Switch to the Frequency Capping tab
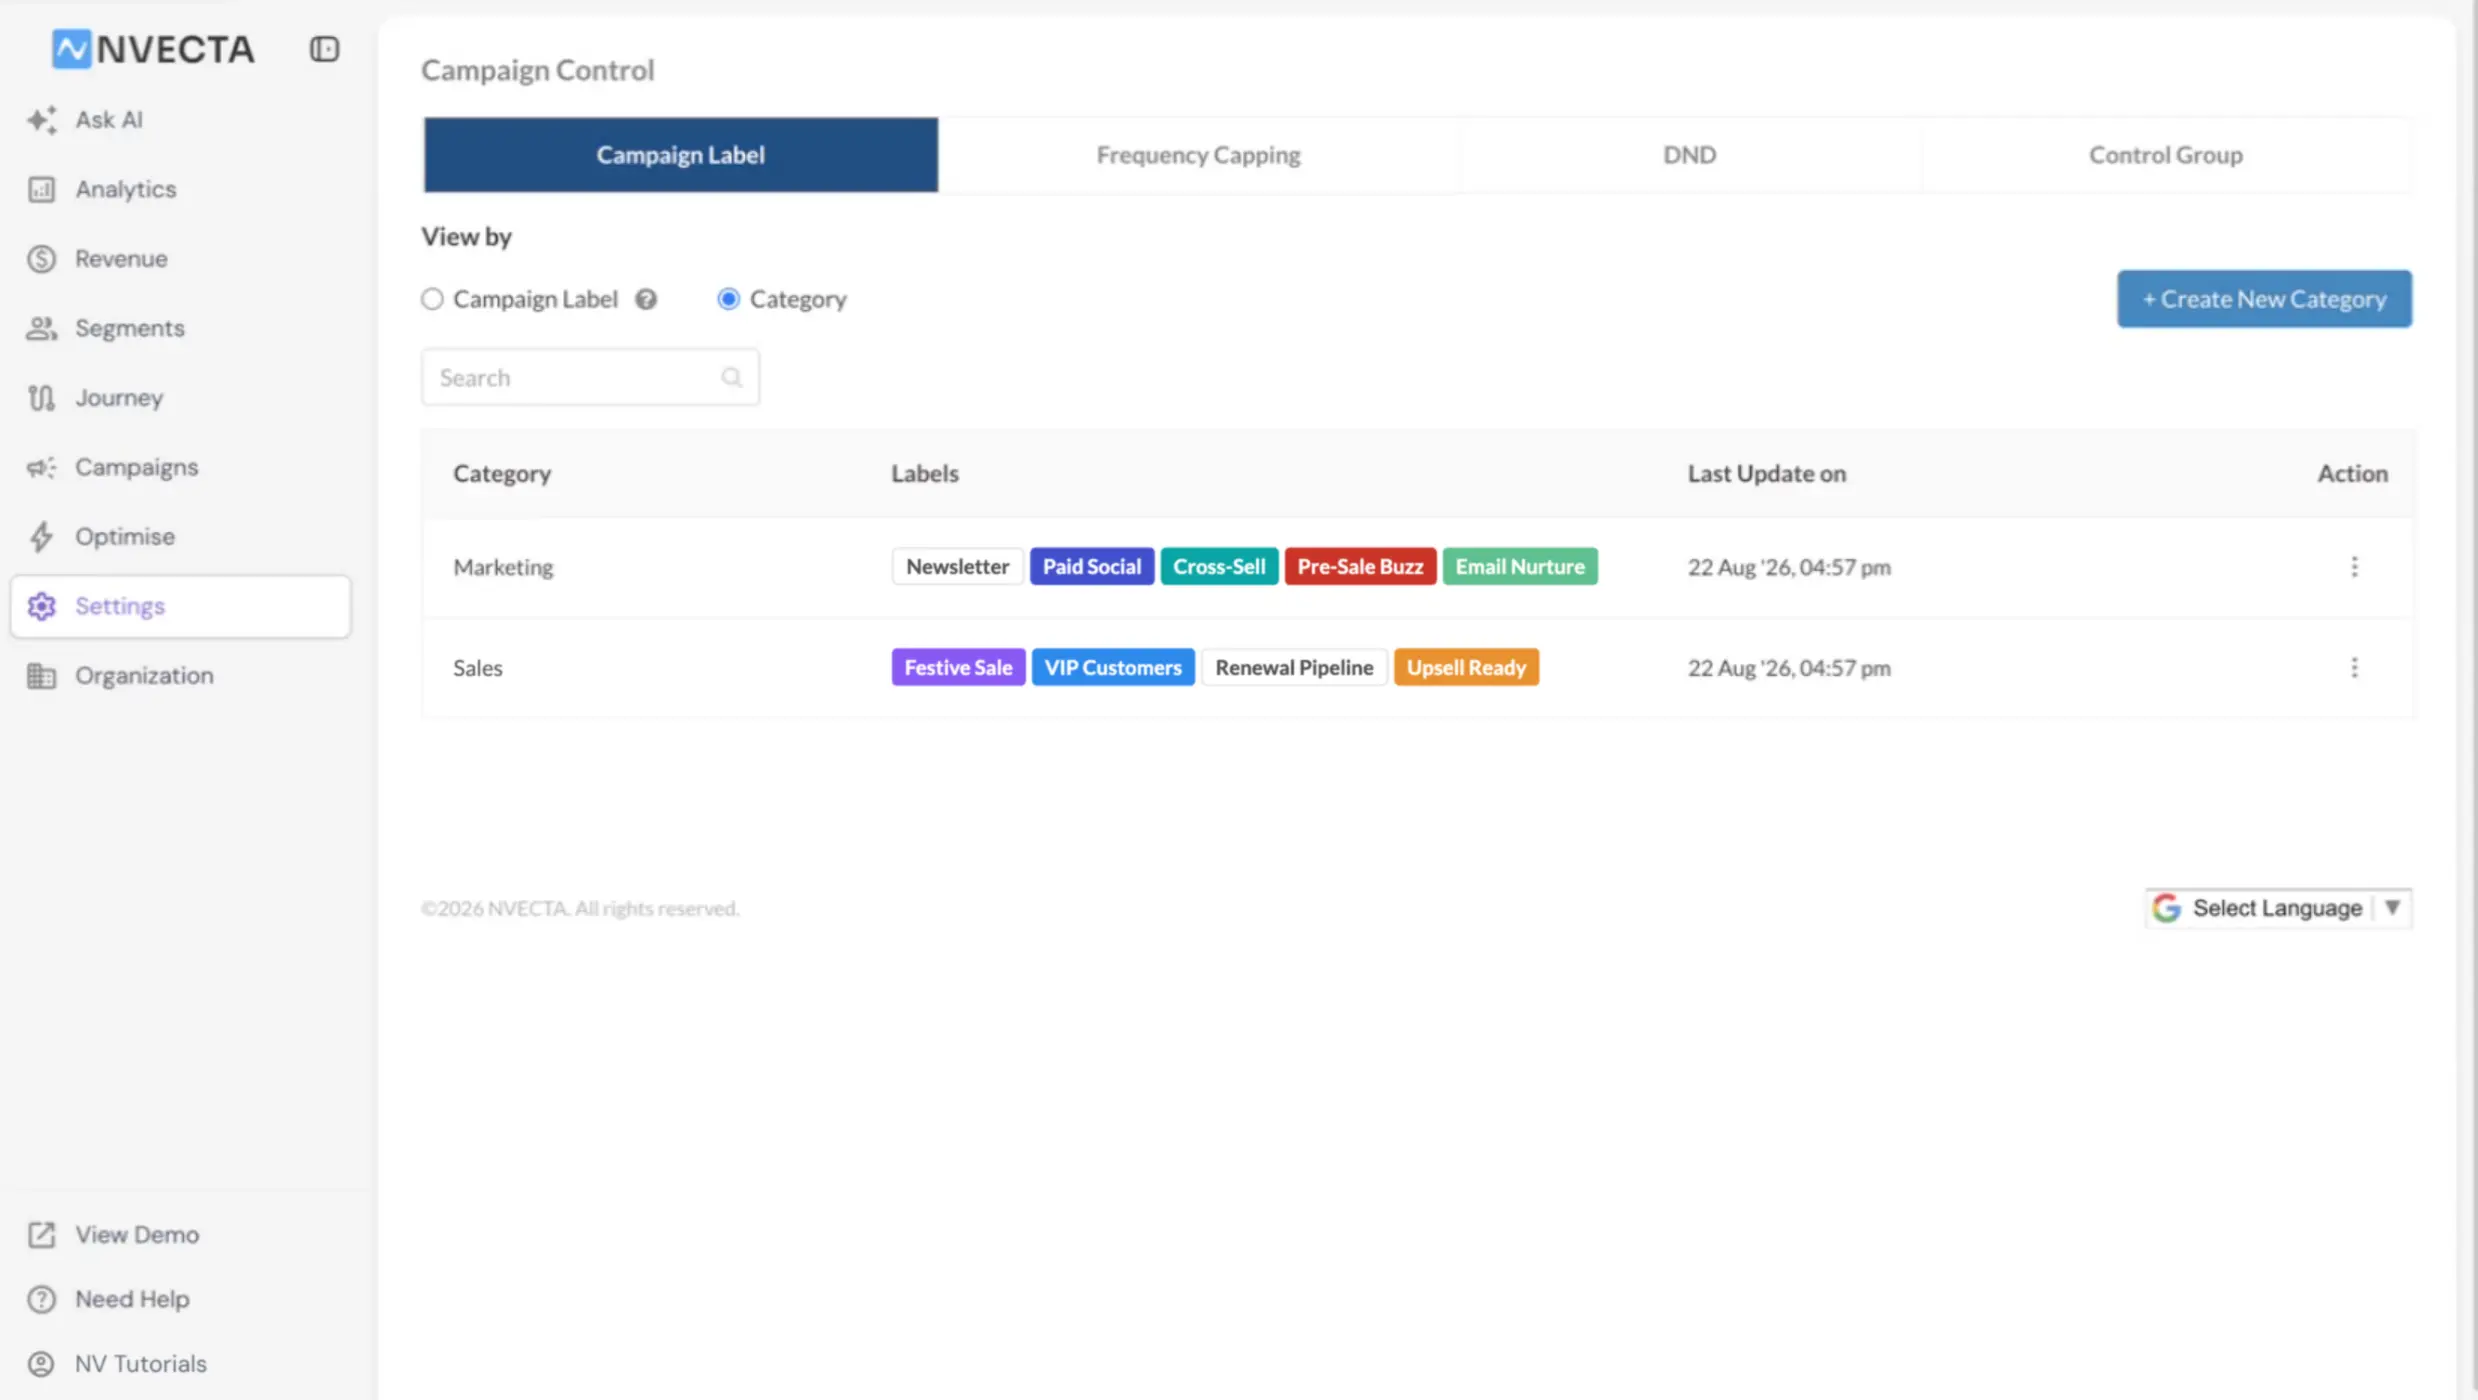The width and height of the screenshot is (2478, 1400). click(x=1198, y=155)
